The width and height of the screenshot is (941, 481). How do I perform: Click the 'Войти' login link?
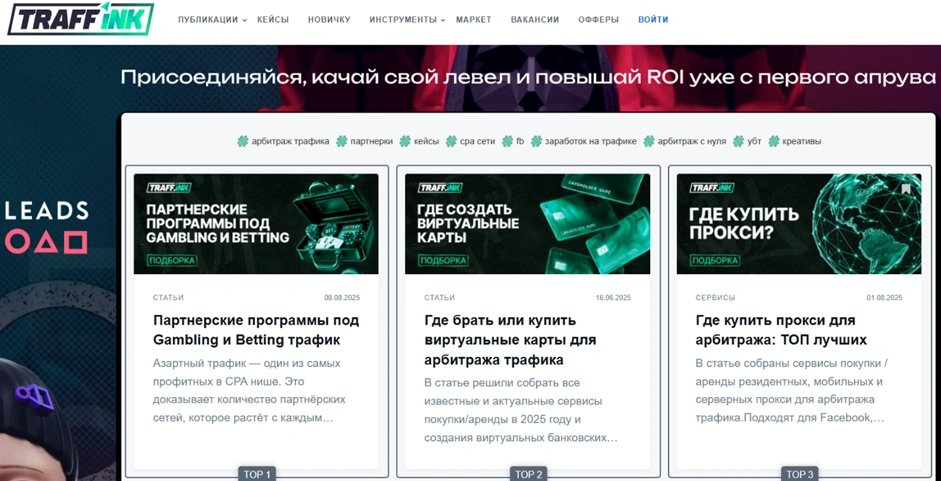[653, 20]
